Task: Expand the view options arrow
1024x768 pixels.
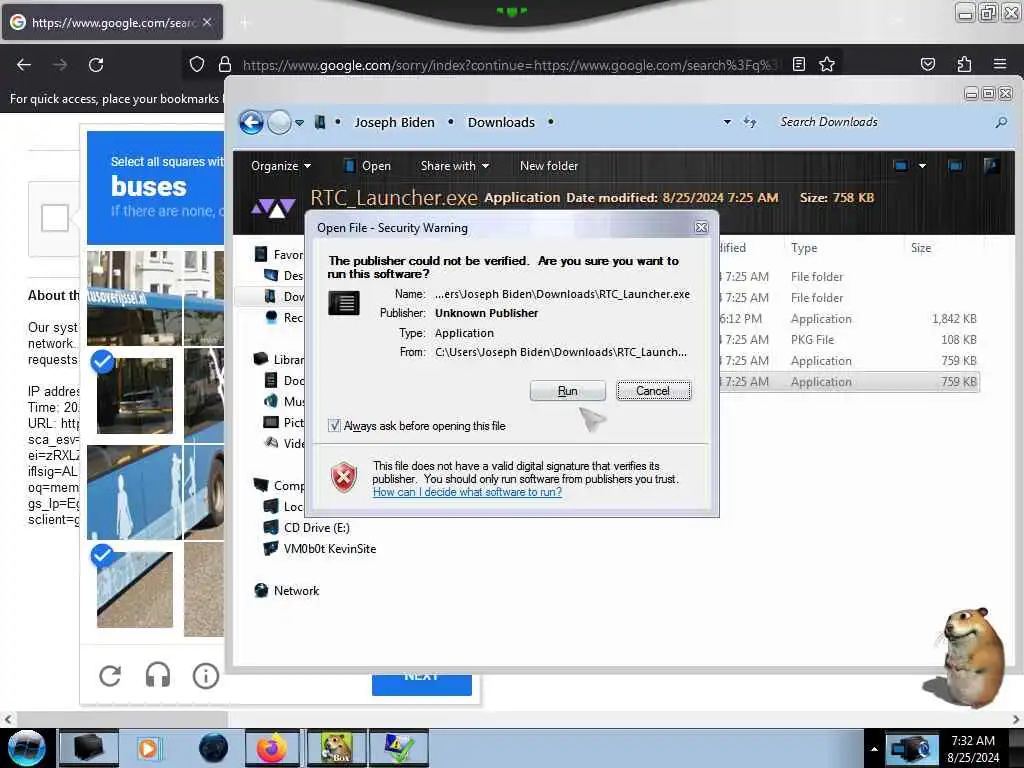Action: (x=922, y=166)
